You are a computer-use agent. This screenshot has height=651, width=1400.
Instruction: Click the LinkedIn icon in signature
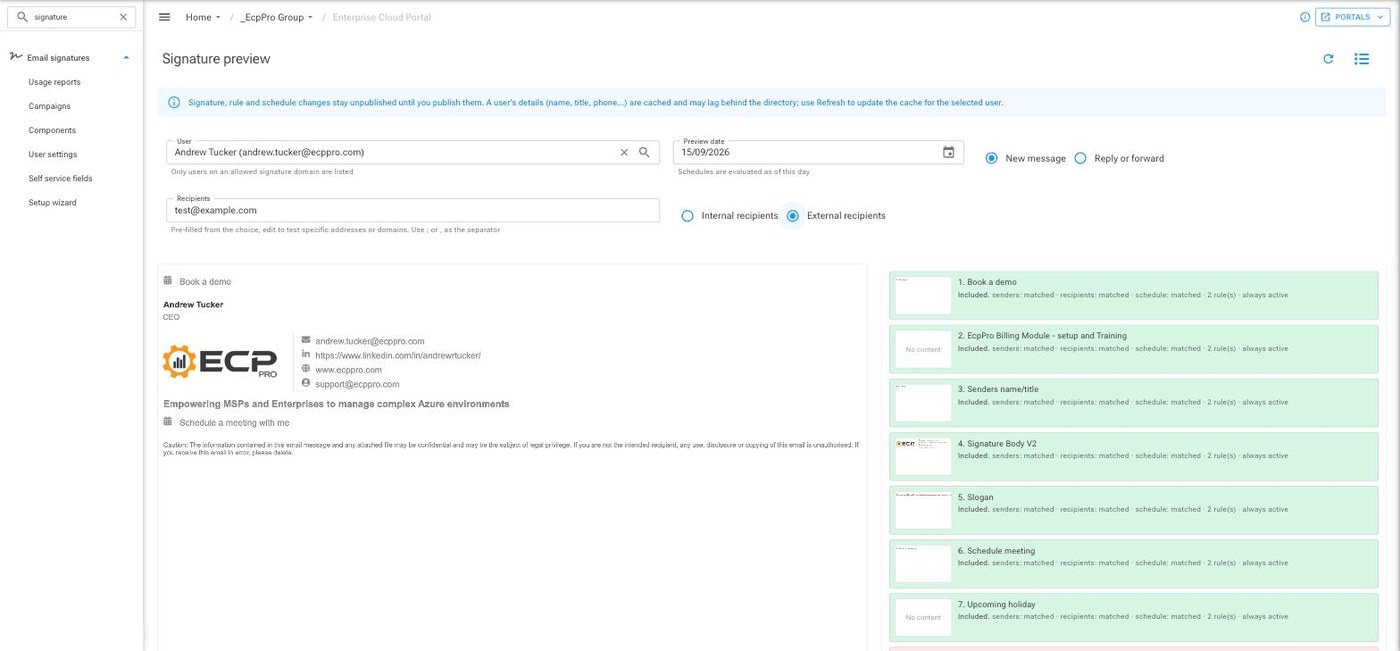306,354
